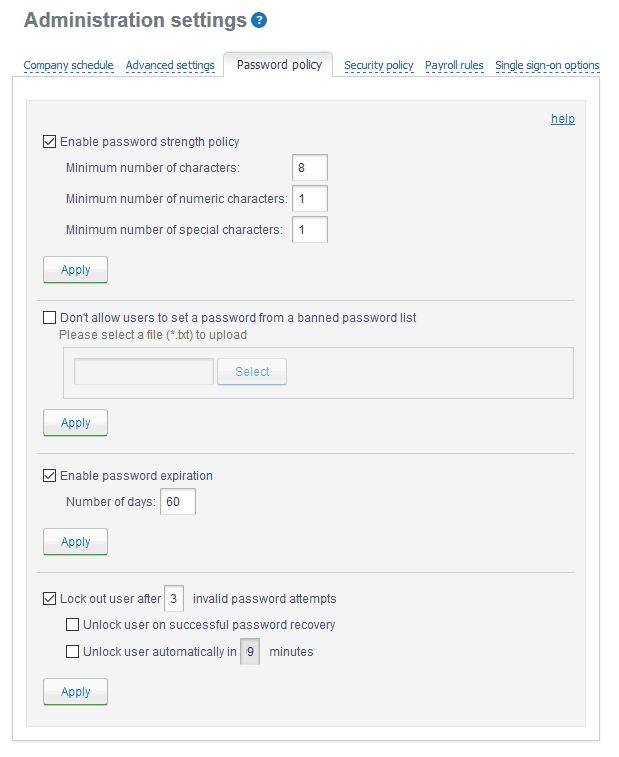Switch to Advanced settings tab
This screenshot has width=619, height=757.
coord(170,65)
